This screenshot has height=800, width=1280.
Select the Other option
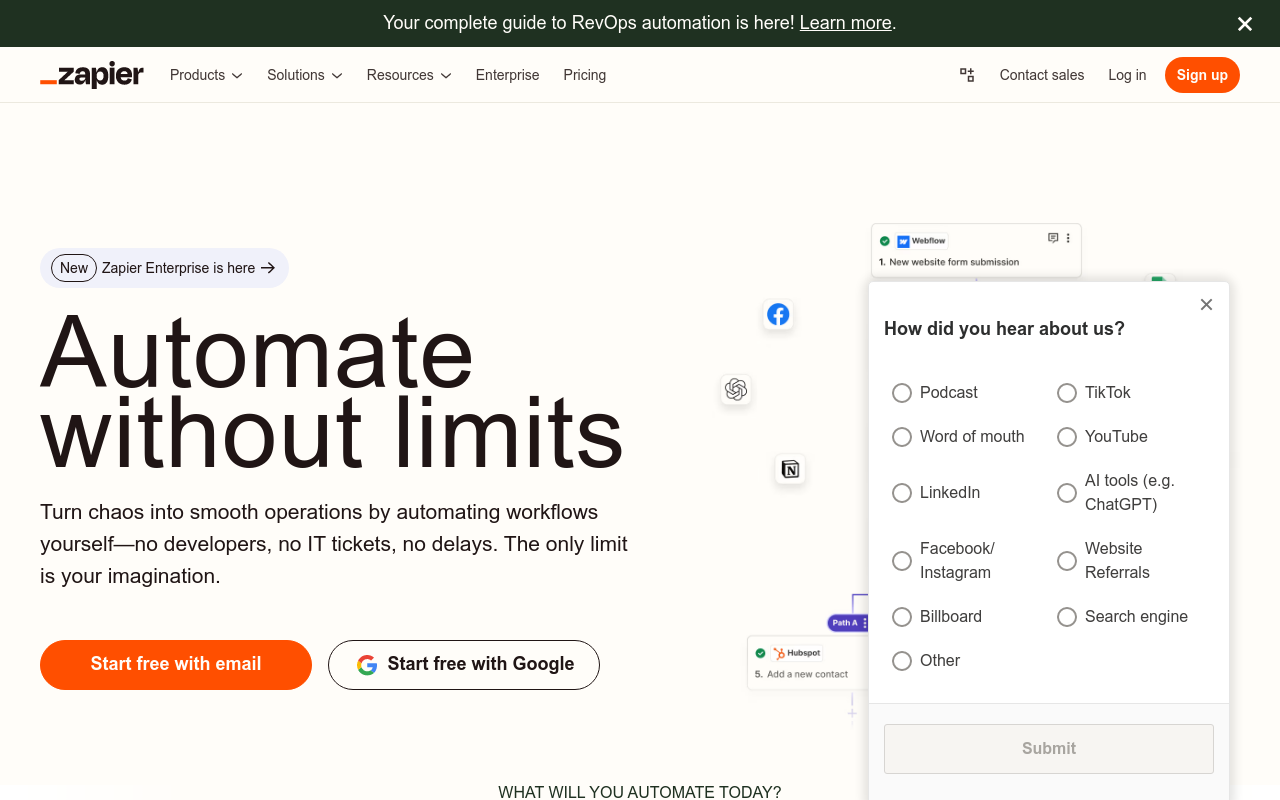902,661
